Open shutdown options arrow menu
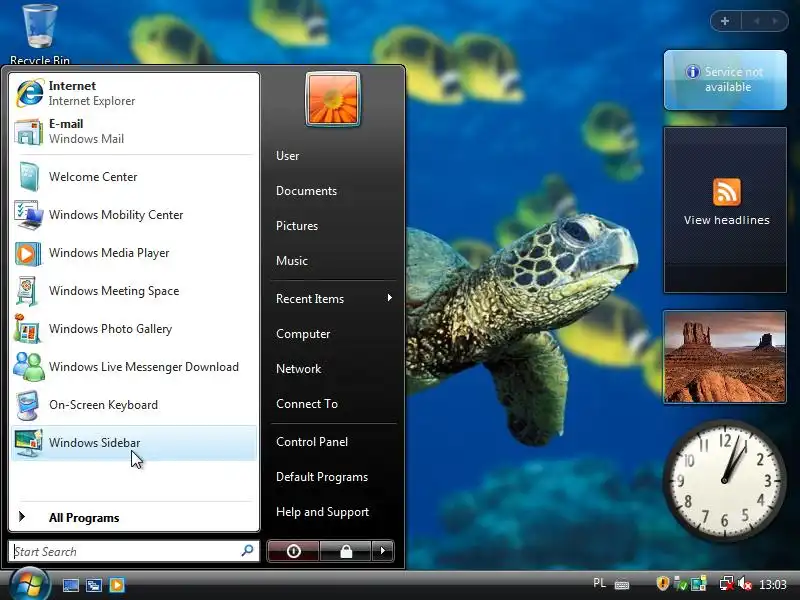This screenshot has width=800, height=600. coord(383,551)
